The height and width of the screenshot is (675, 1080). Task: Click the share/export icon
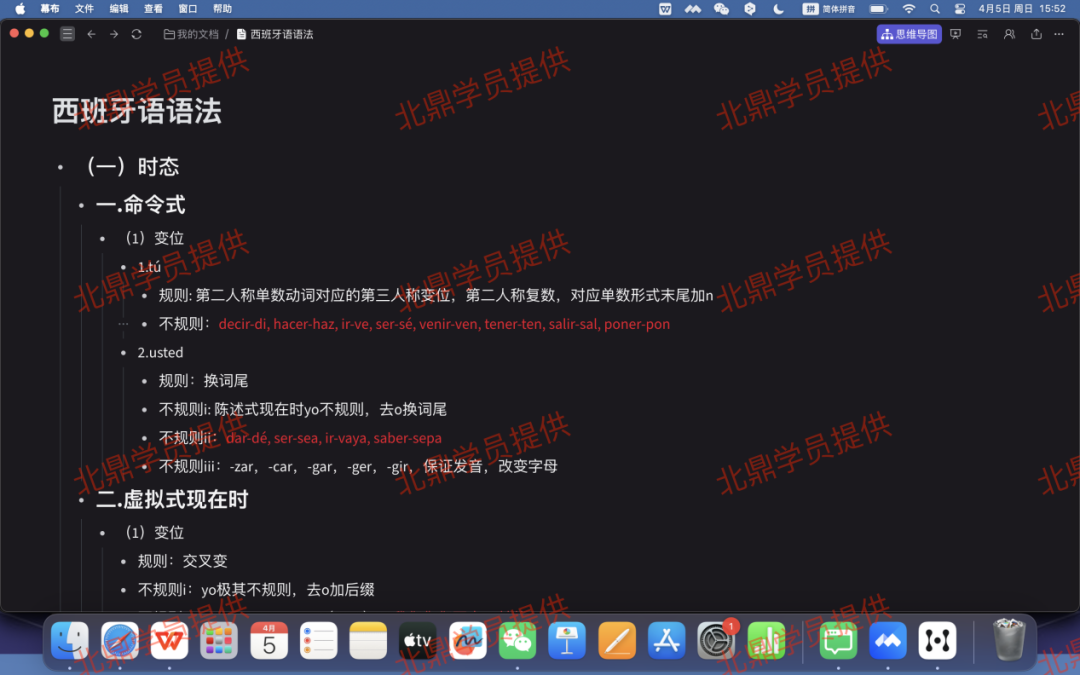coord(1036,34)
